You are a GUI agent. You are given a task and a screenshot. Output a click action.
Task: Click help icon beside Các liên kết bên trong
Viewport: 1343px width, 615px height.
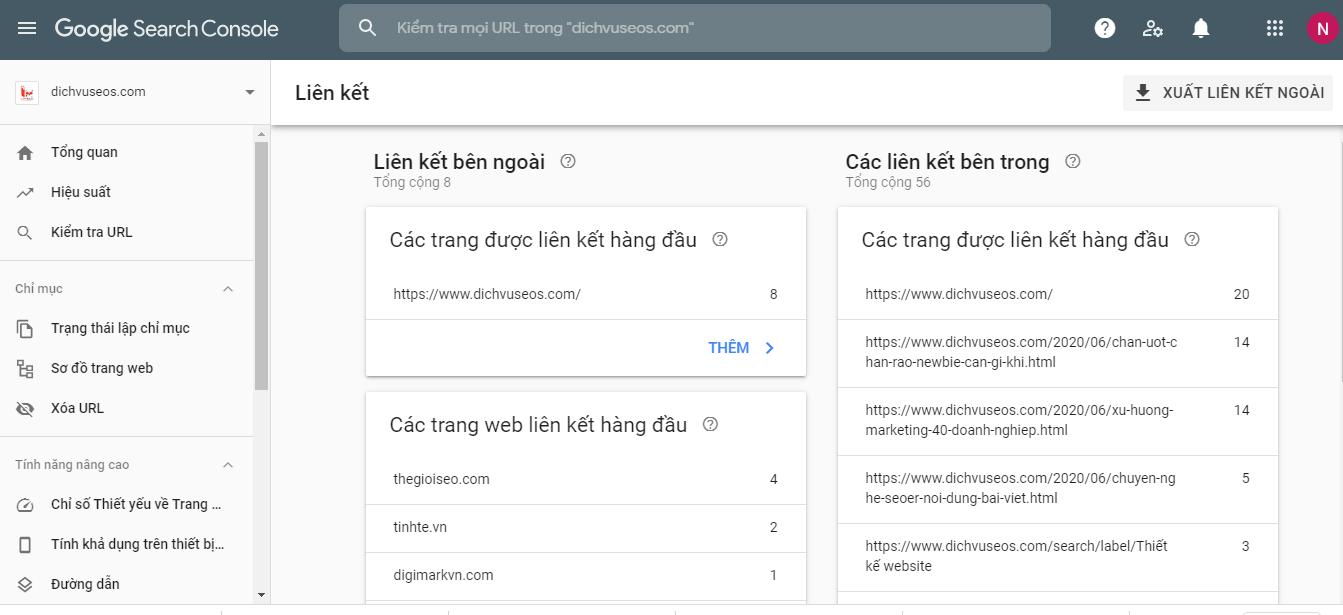pos(1073,161)
